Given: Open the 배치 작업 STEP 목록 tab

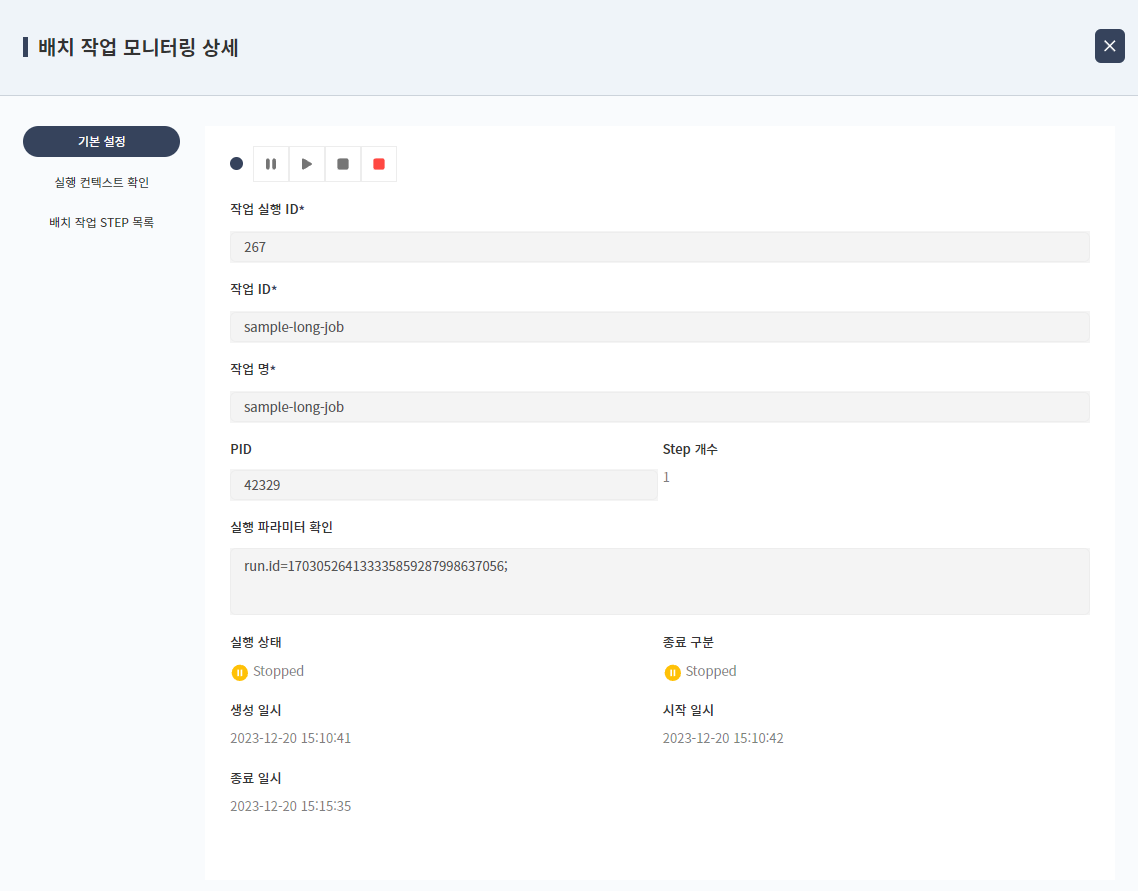Looking at the screenshot, I should click(x=101, y=222).
